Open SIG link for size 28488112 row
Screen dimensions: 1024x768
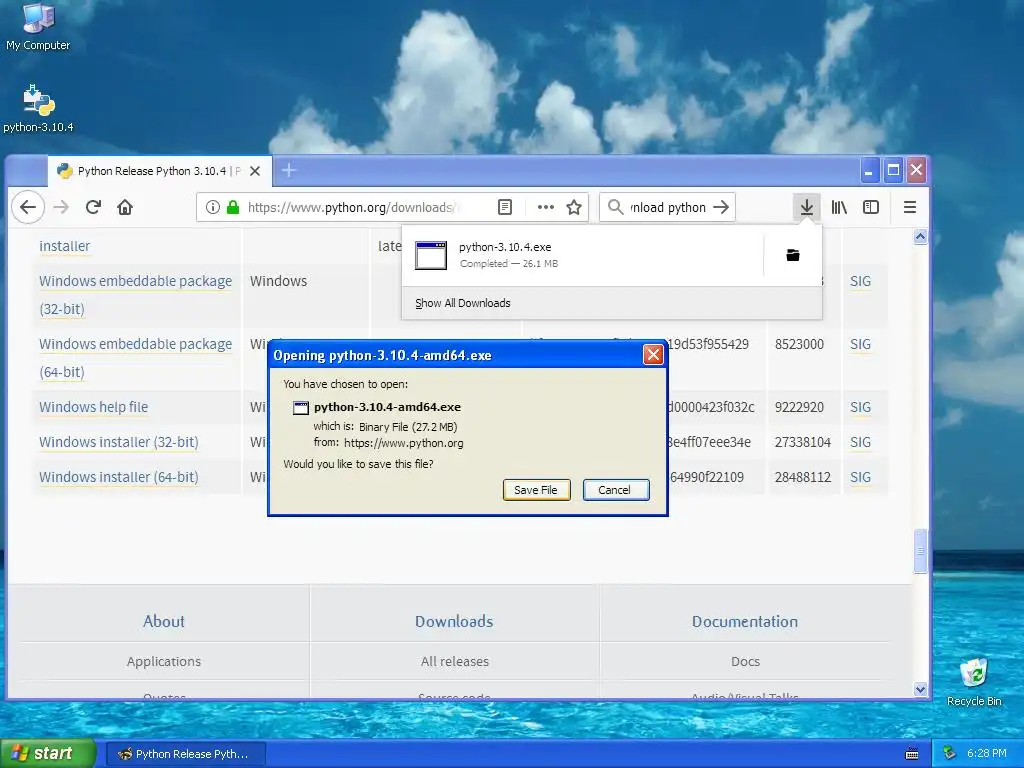click(x=860, y=477)
